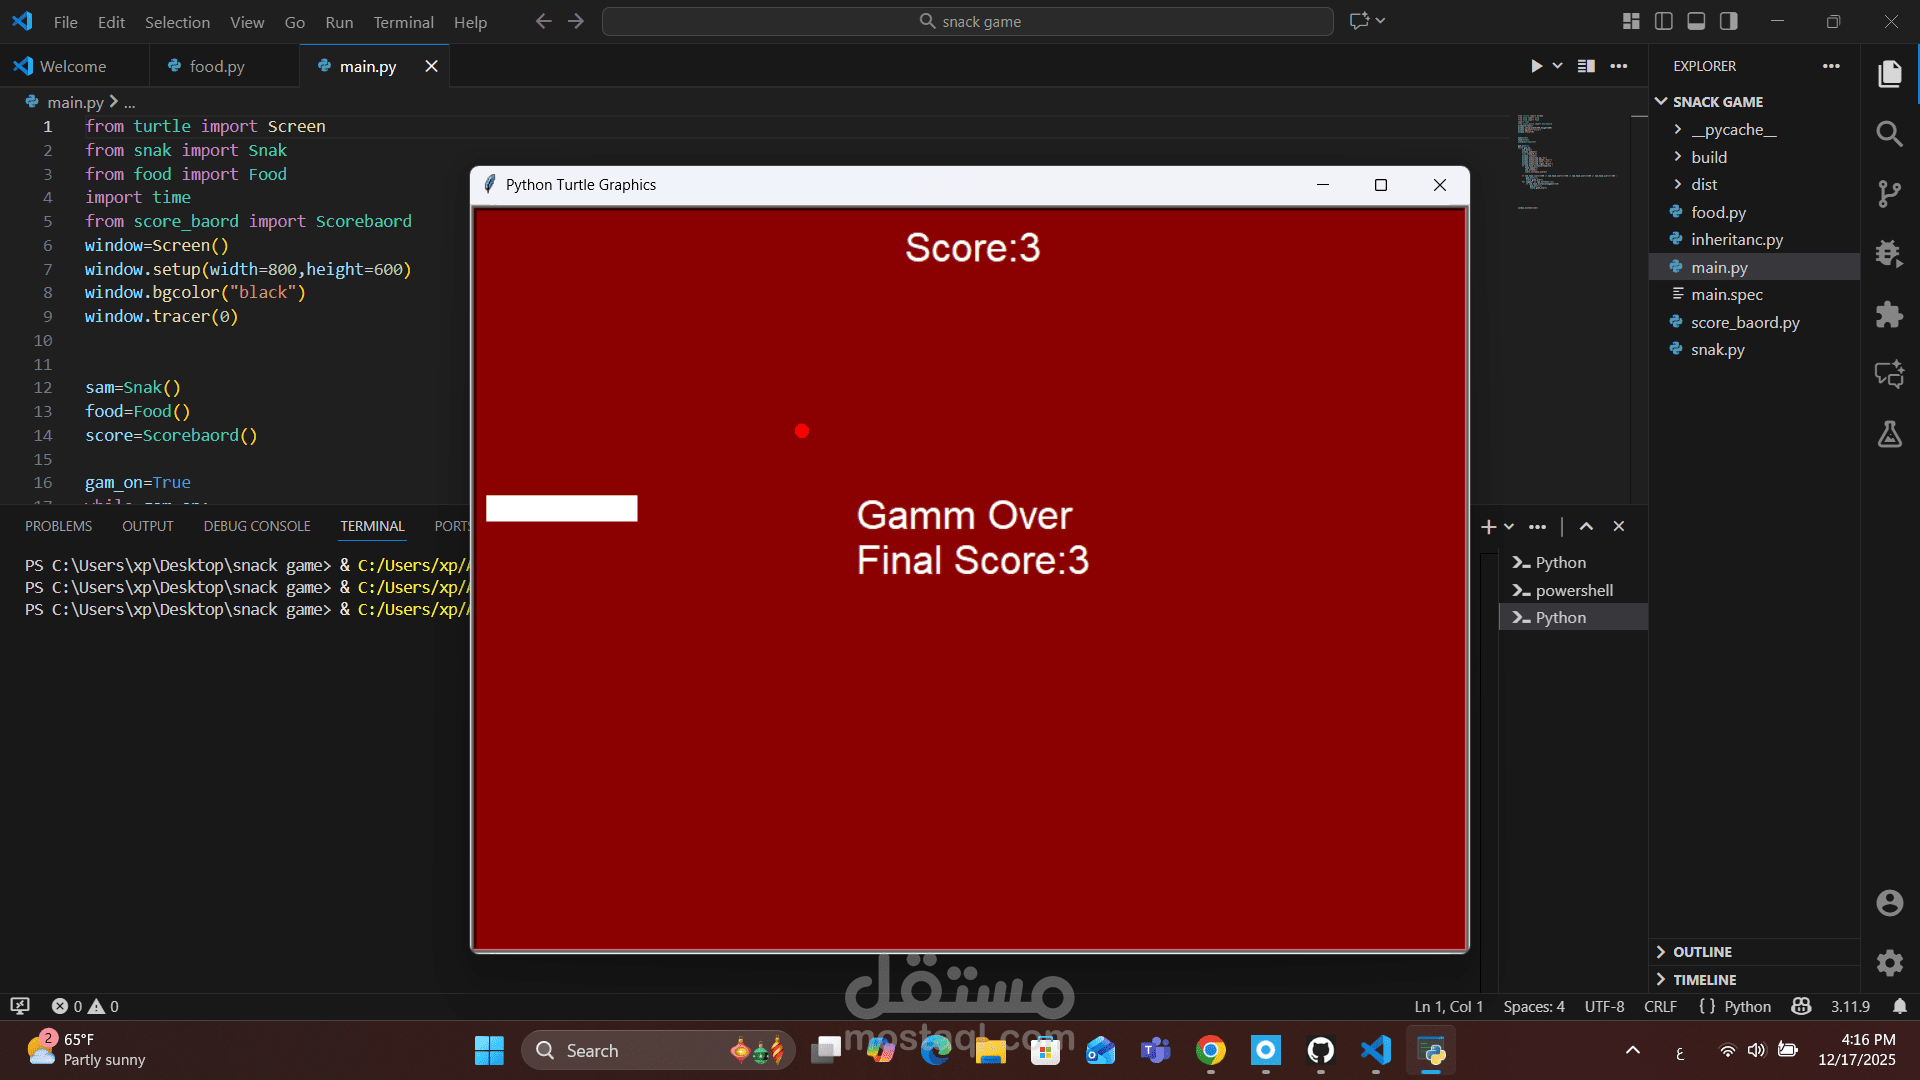The height and width of the screenshot is (1080, 1920).
Task: Switch to the food.py tab
Action: (x=217, y=66)
